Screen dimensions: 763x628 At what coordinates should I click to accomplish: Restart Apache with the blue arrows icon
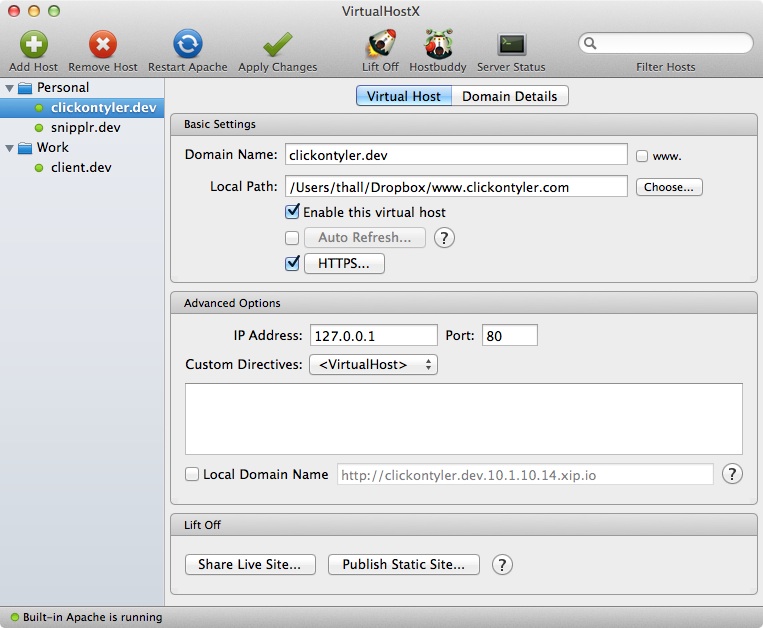(187, 44)
